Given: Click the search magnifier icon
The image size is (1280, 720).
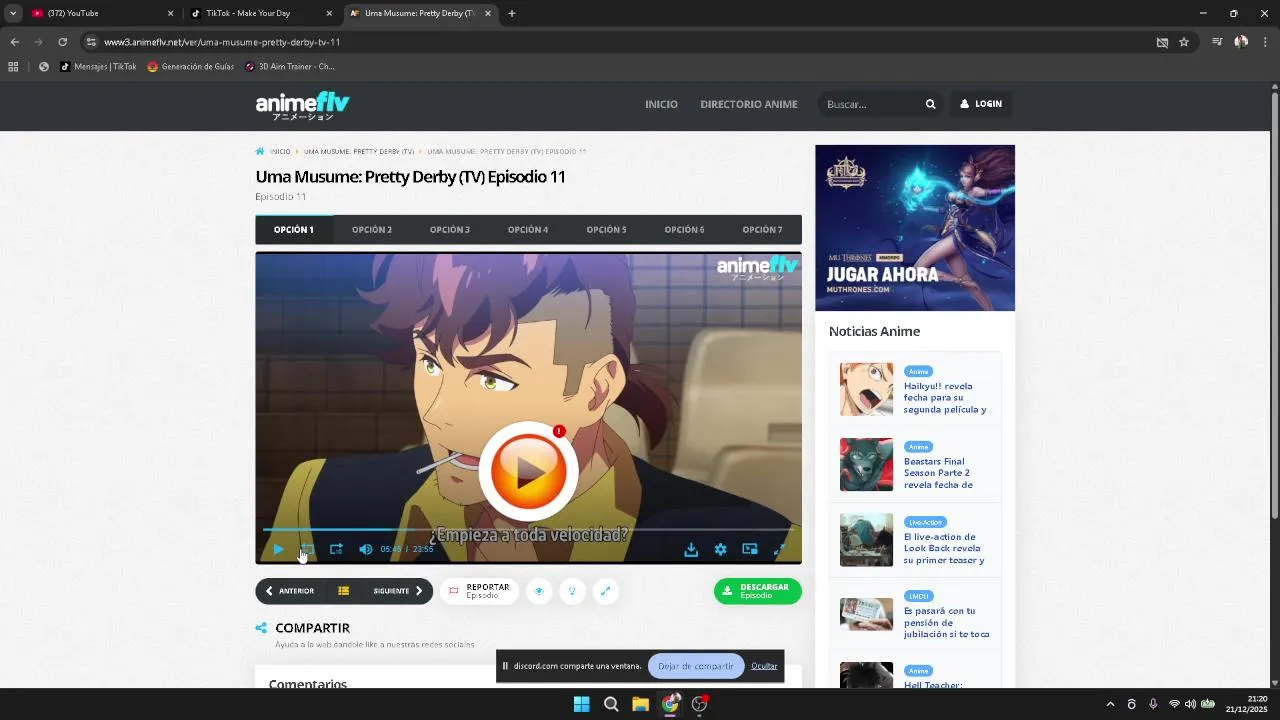Looking at the screenshot, I should (930, 104).
